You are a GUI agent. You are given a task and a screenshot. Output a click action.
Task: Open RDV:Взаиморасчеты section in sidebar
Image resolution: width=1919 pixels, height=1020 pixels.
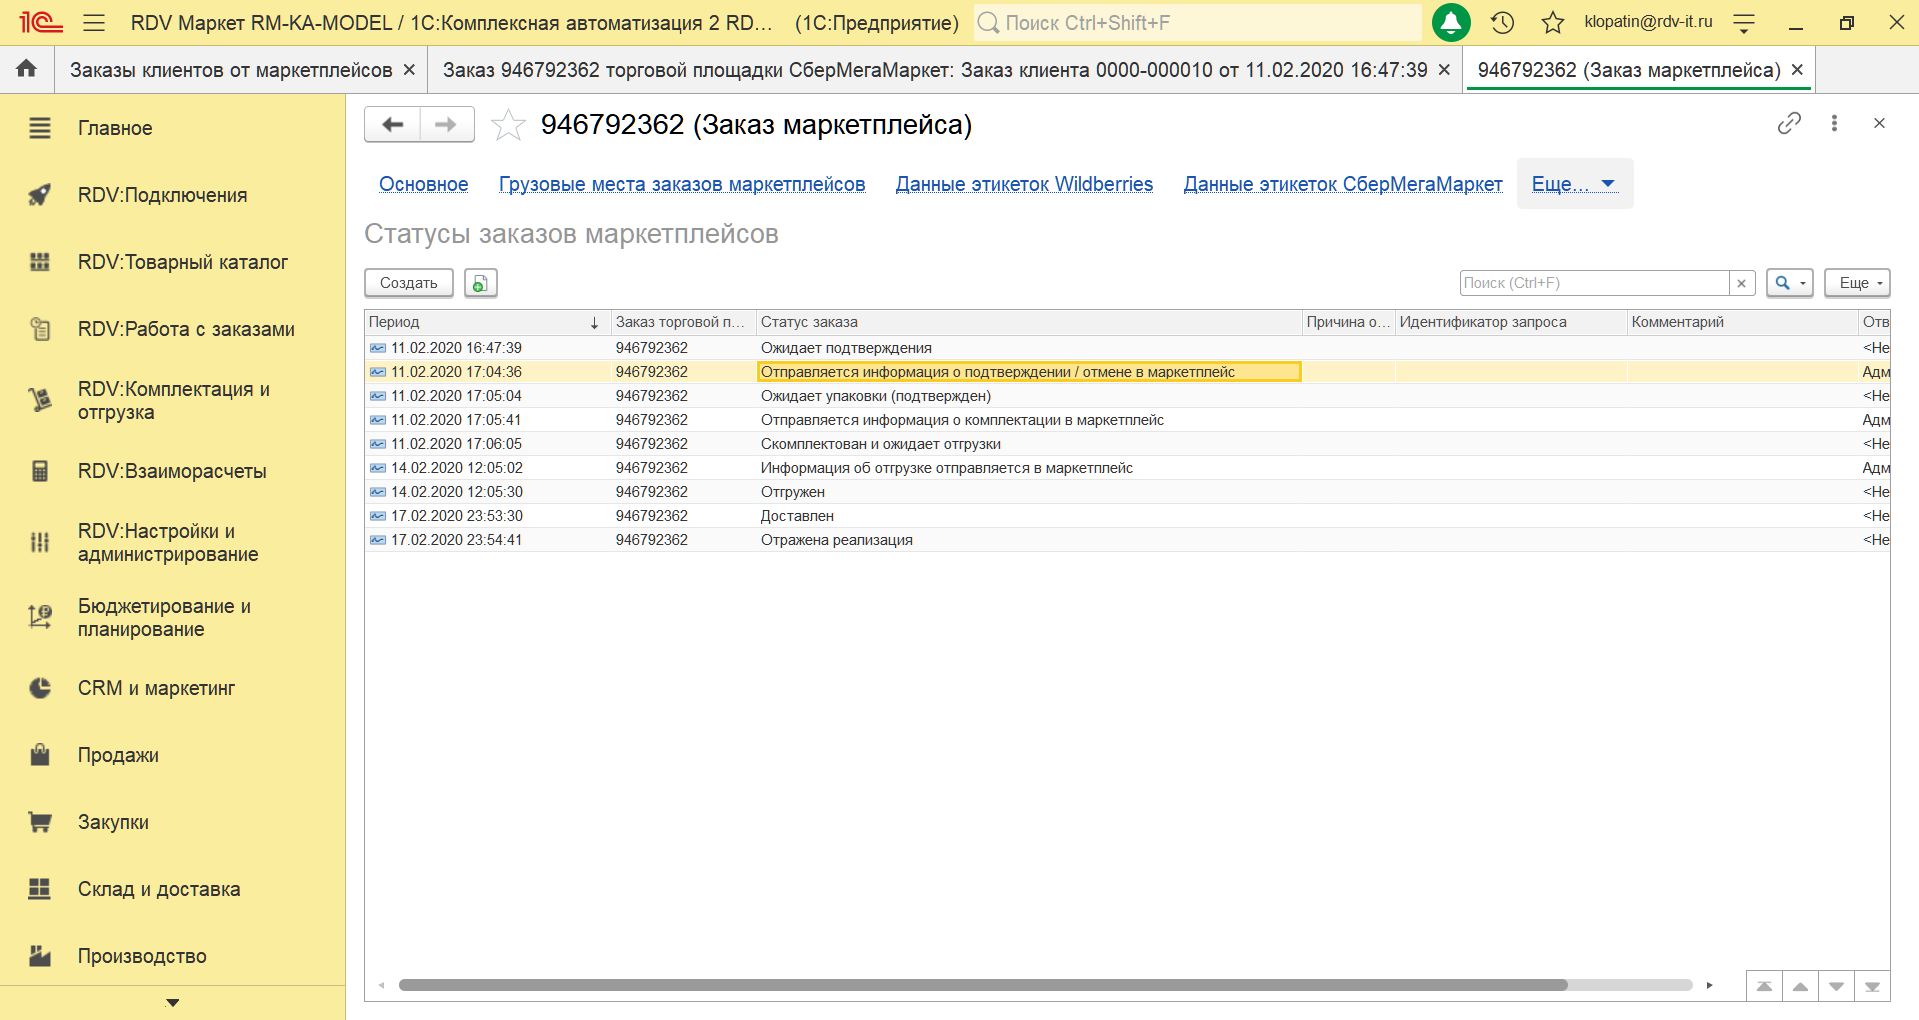click(172, 471)
